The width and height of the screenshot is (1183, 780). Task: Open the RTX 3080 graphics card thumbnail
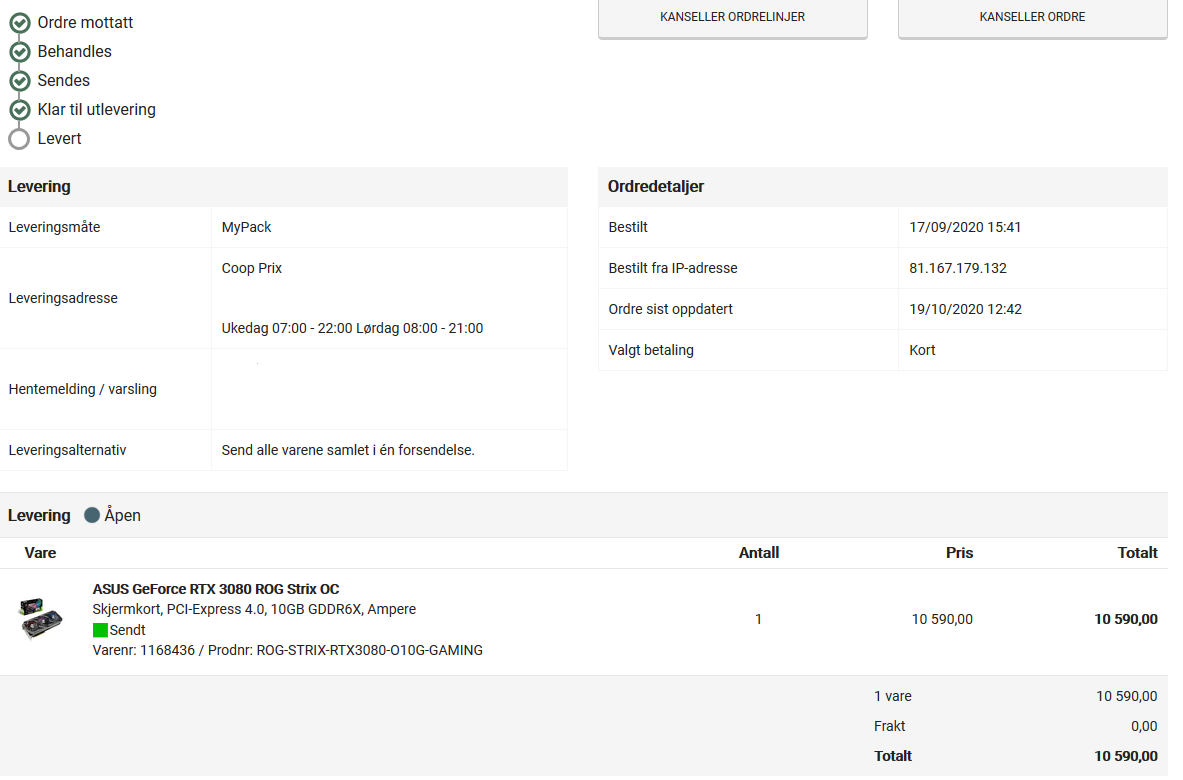[41, 619]
